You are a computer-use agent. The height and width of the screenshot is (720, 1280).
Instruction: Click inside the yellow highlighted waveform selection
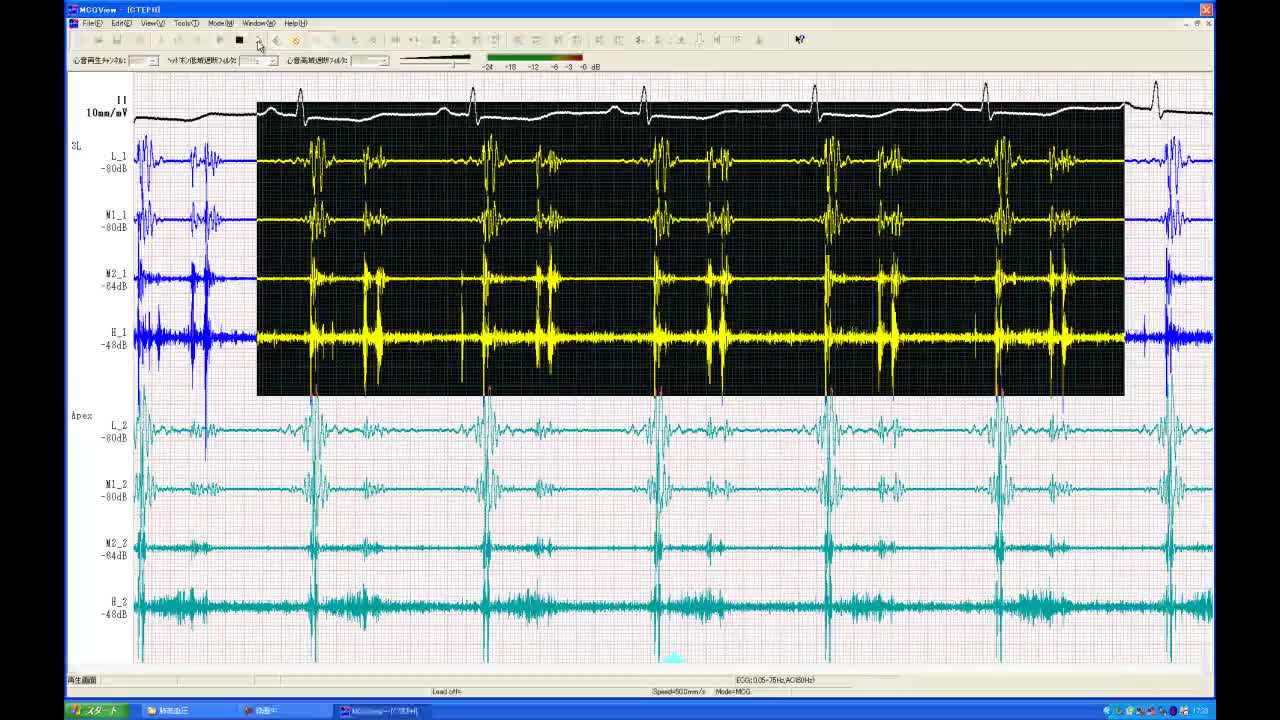point(690,250)
